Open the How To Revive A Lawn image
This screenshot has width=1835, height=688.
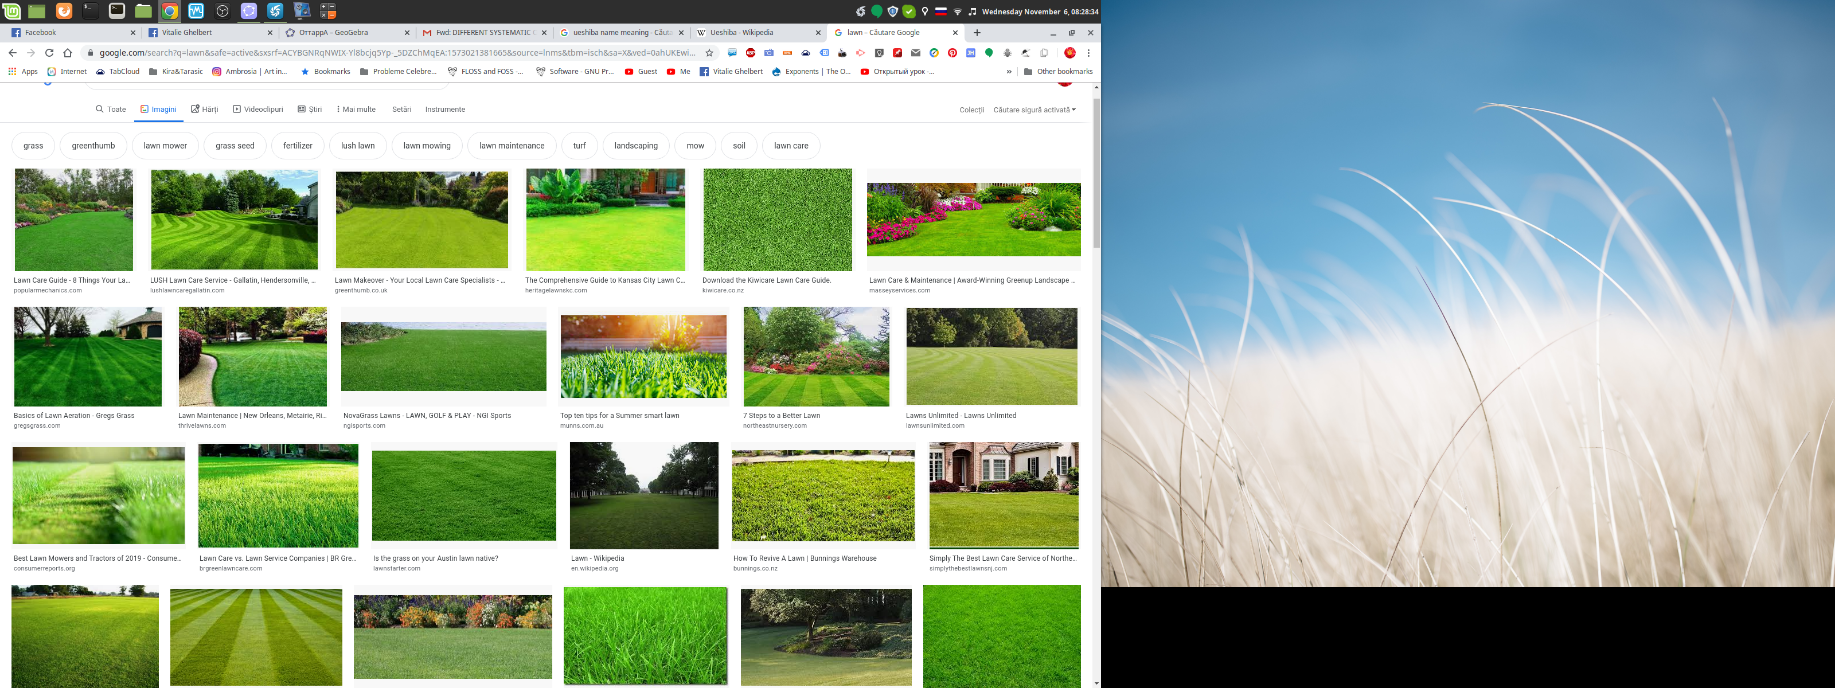tap(823, 495)
